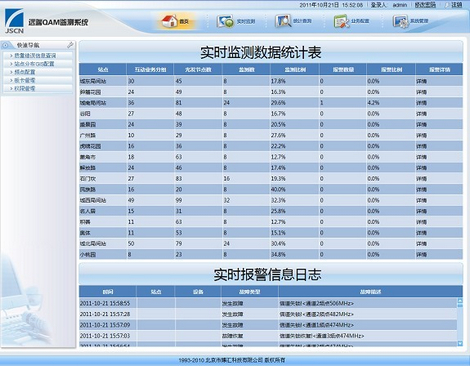Open 详情 details for the row with 4.2% alarm ratio

pos(421,103)
